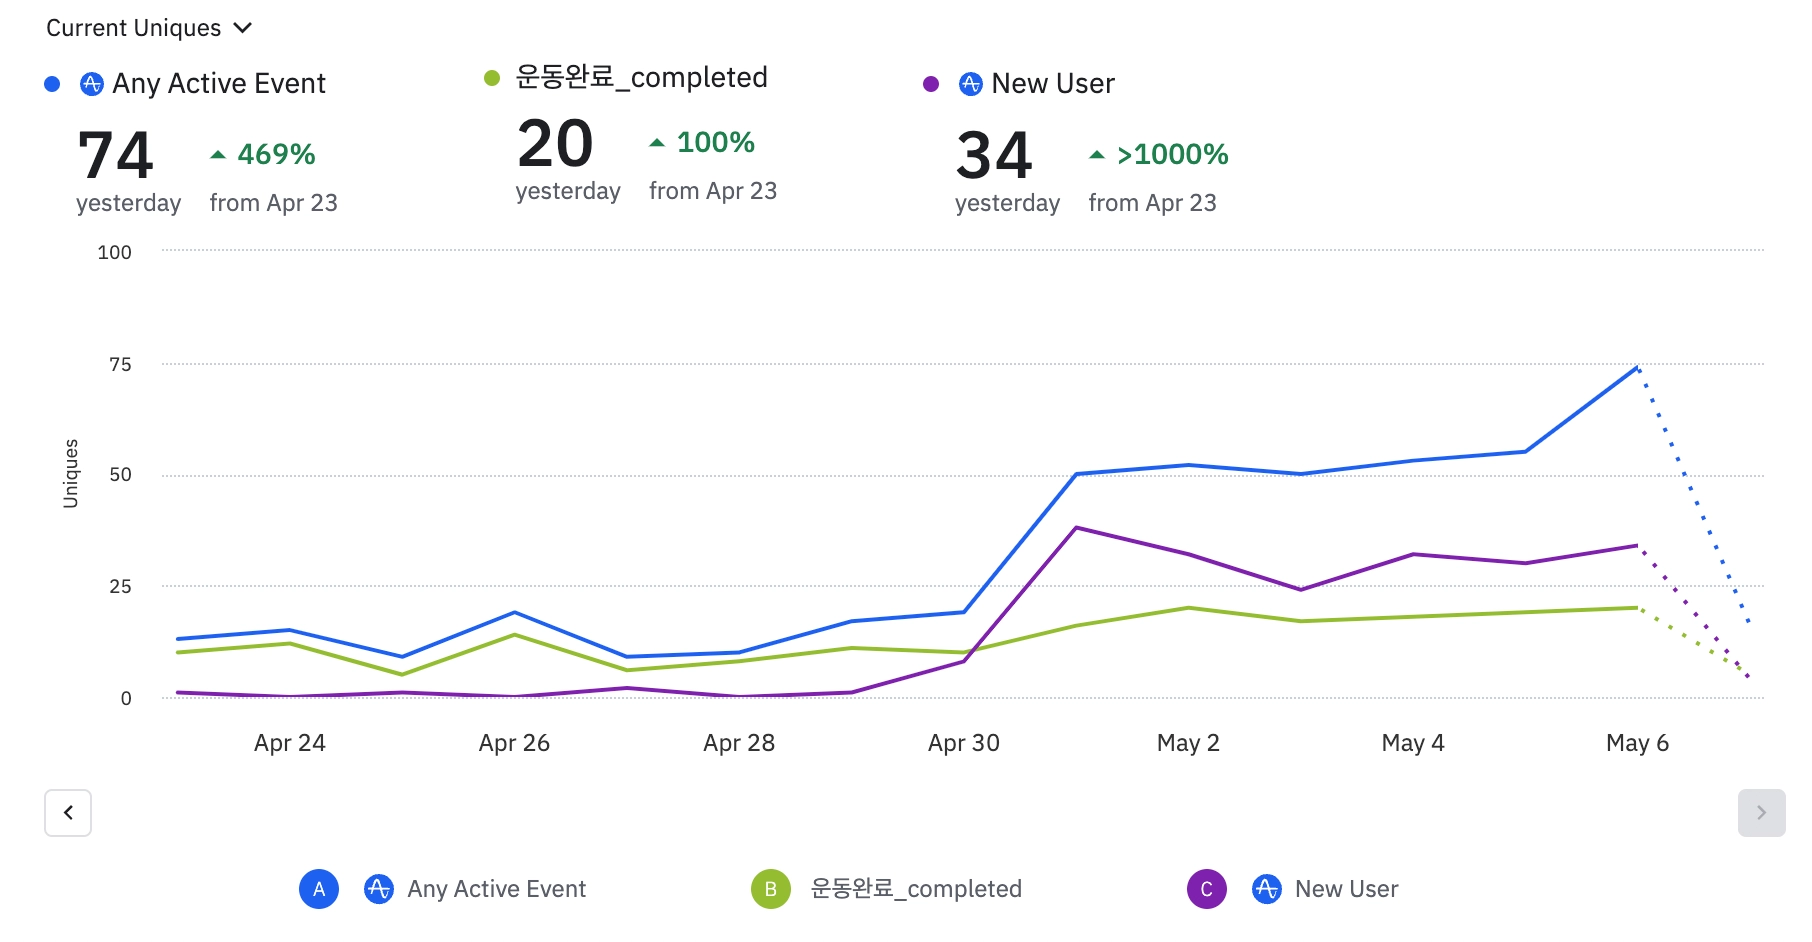Select the Any Active Event header title

click(219, 84)
